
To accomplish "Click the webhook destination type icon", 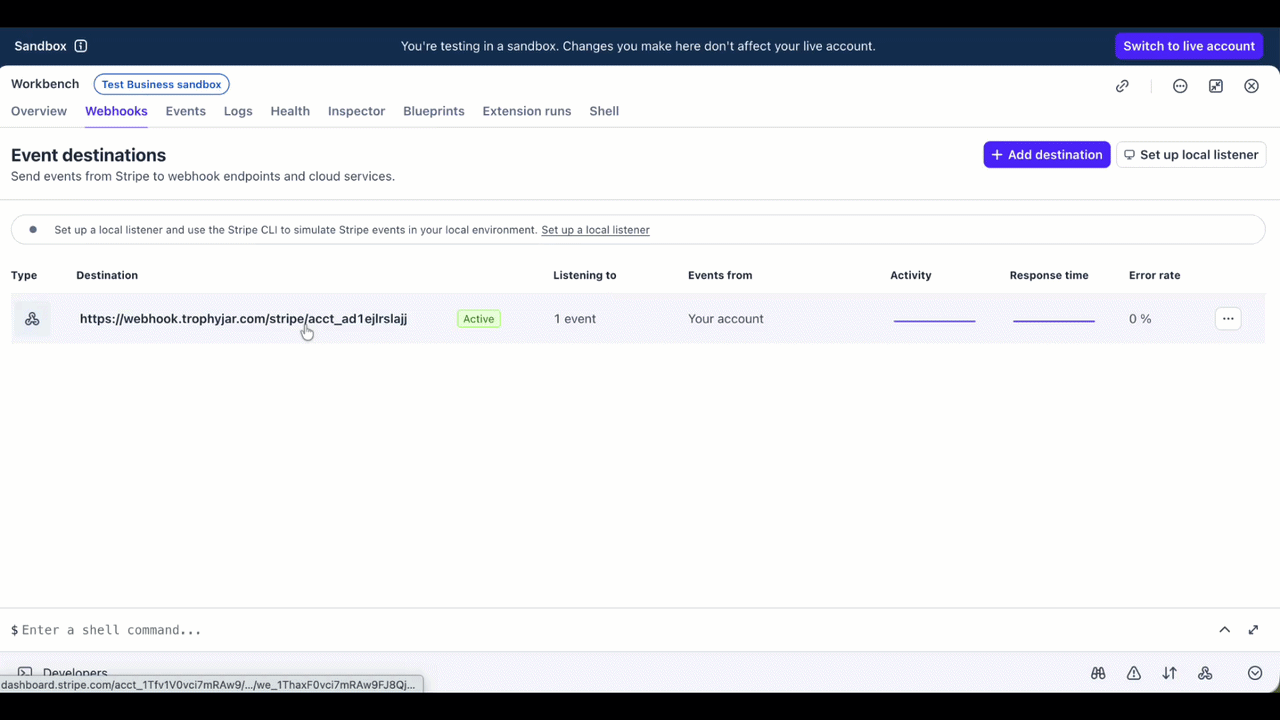I will click(x=32, y=319).
